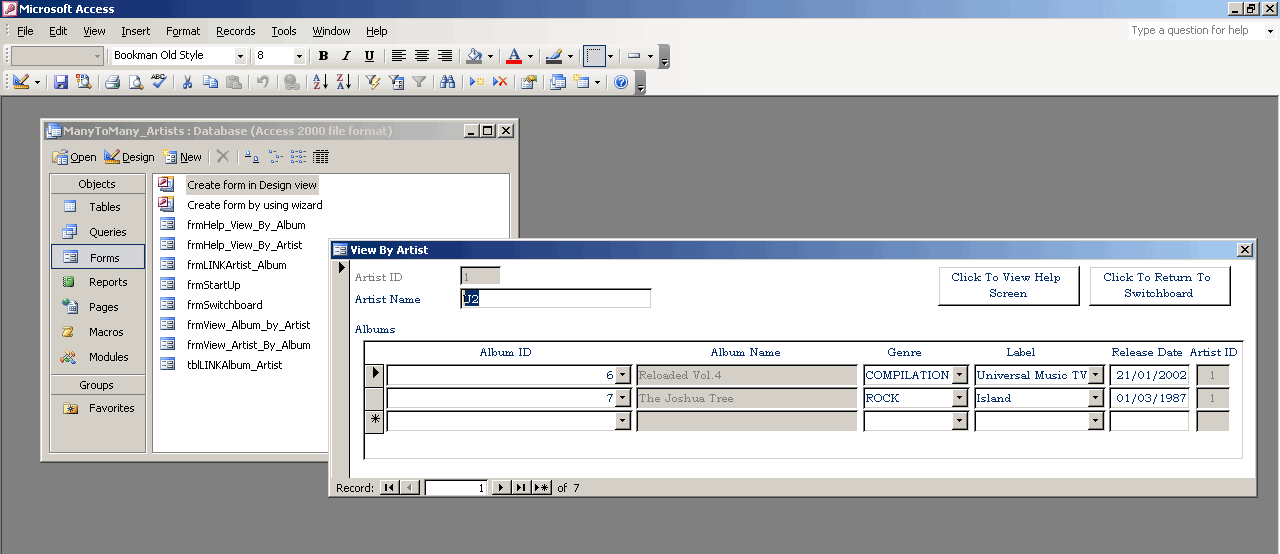Select Release Date 01/03/1987 field
1280x554 pixels.
(1149, 398)
